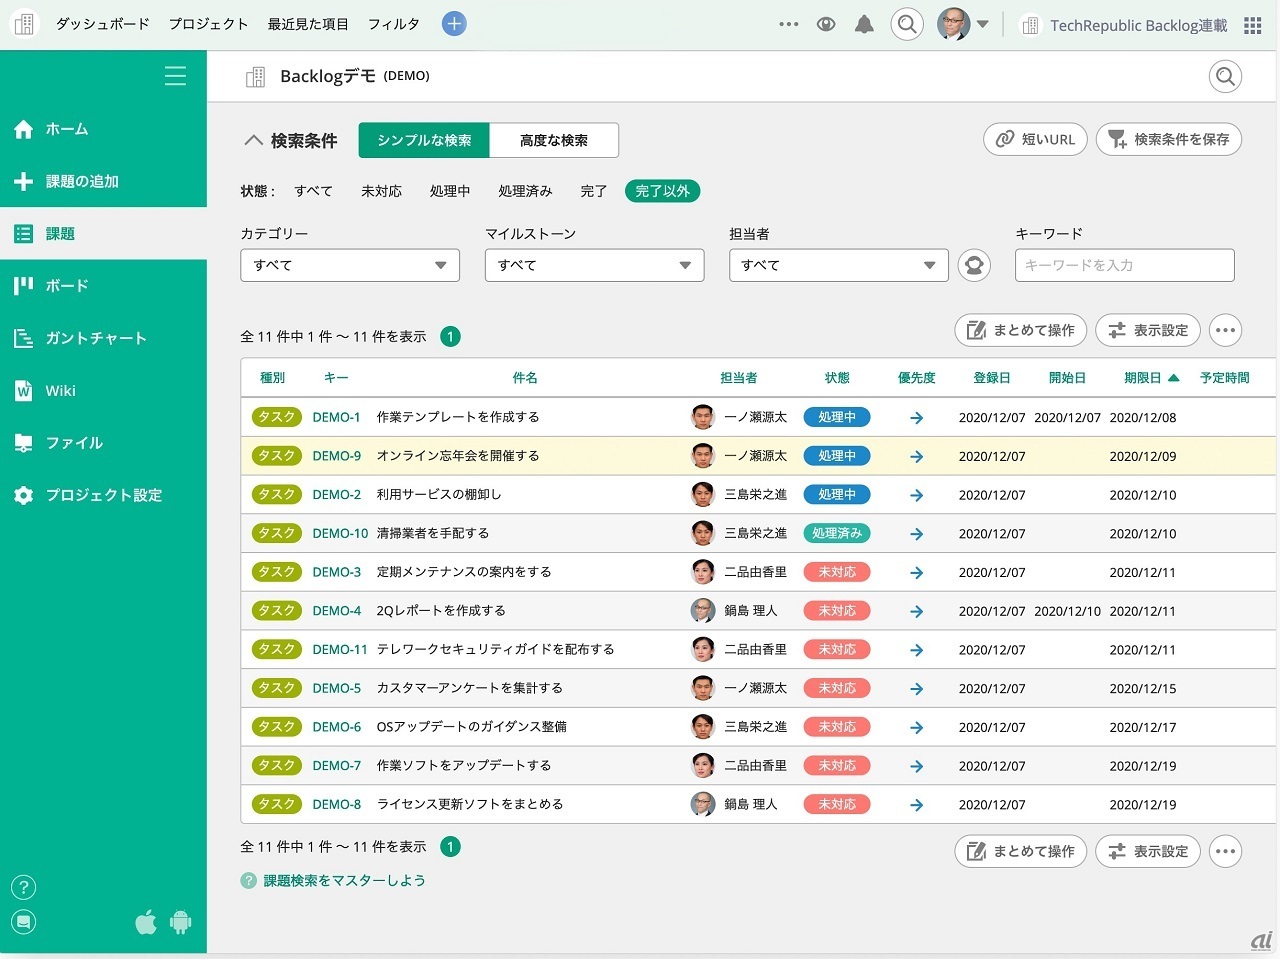Expand the カテゴリー dropdown
Screen dimensions: 1280x959
[350, 265]
